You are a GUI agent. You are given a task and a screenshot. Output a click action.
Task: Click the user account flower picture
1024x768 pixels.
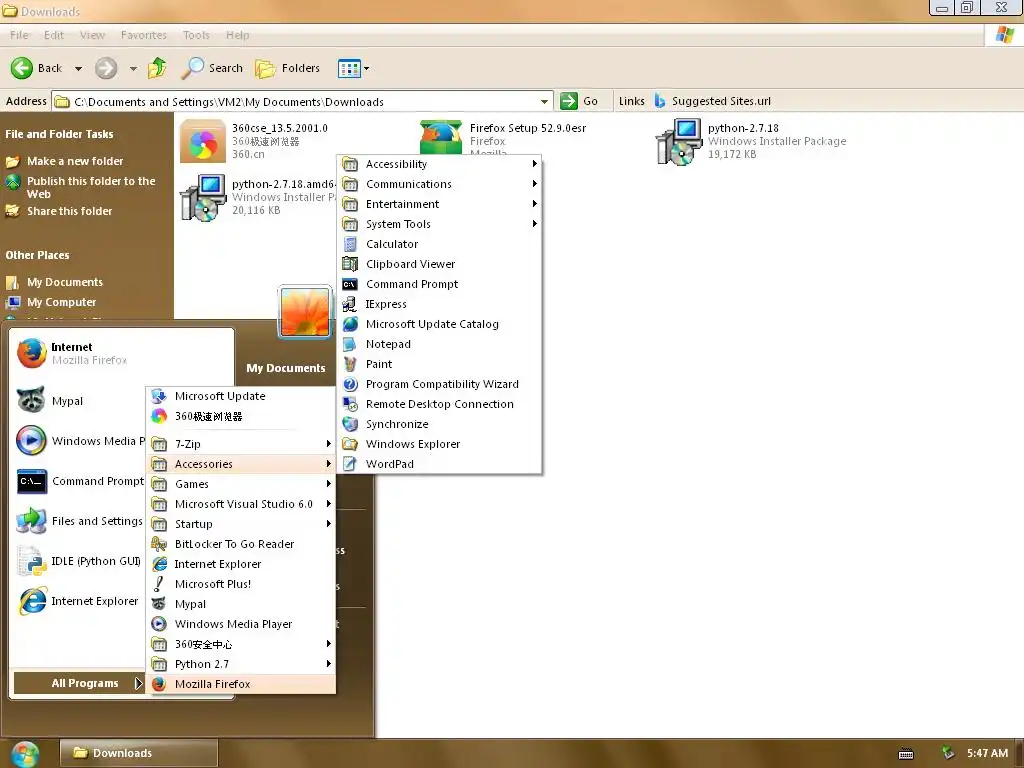(305, 312)
